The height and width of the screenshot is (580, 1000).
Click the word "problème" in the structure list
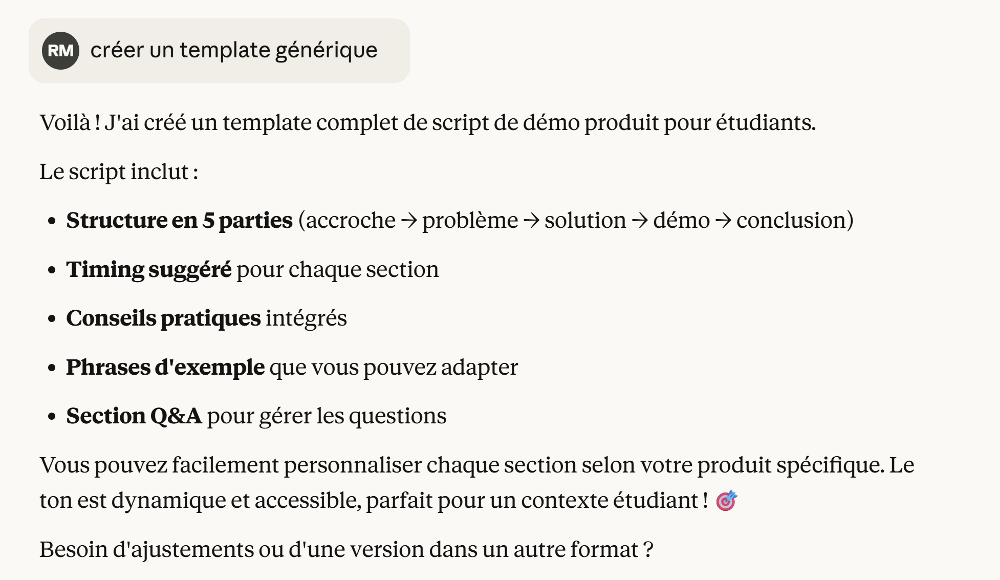(x=470, y=220)
